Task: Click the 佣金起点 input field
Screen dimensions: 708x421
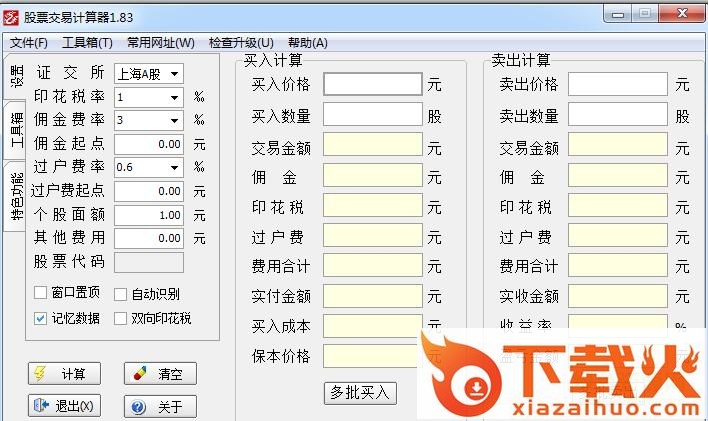Action: click(x=149, y=144)
